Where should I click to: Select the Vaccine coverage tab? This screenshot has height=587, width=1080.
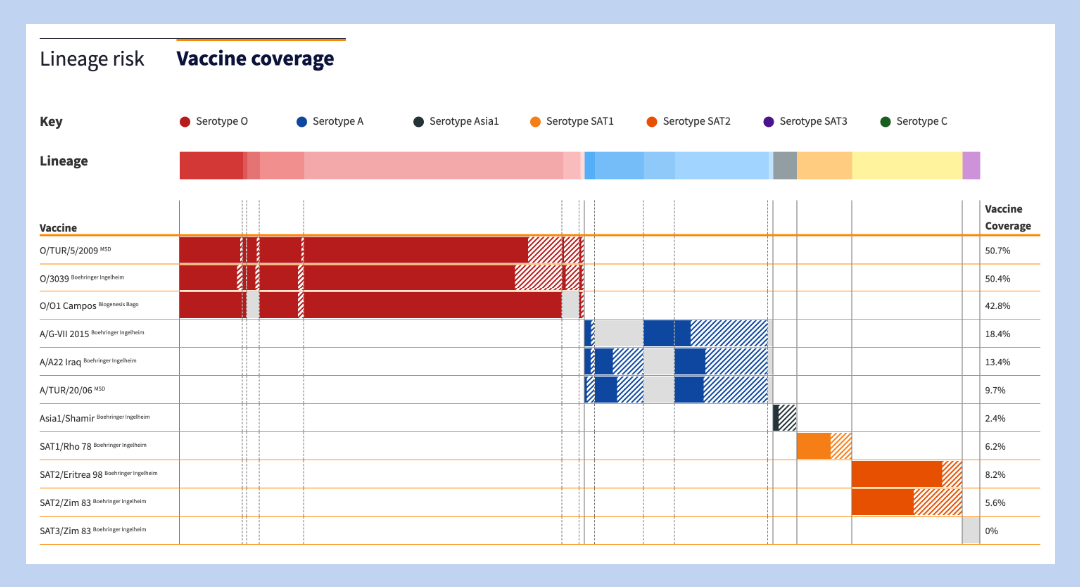(255, 59)
